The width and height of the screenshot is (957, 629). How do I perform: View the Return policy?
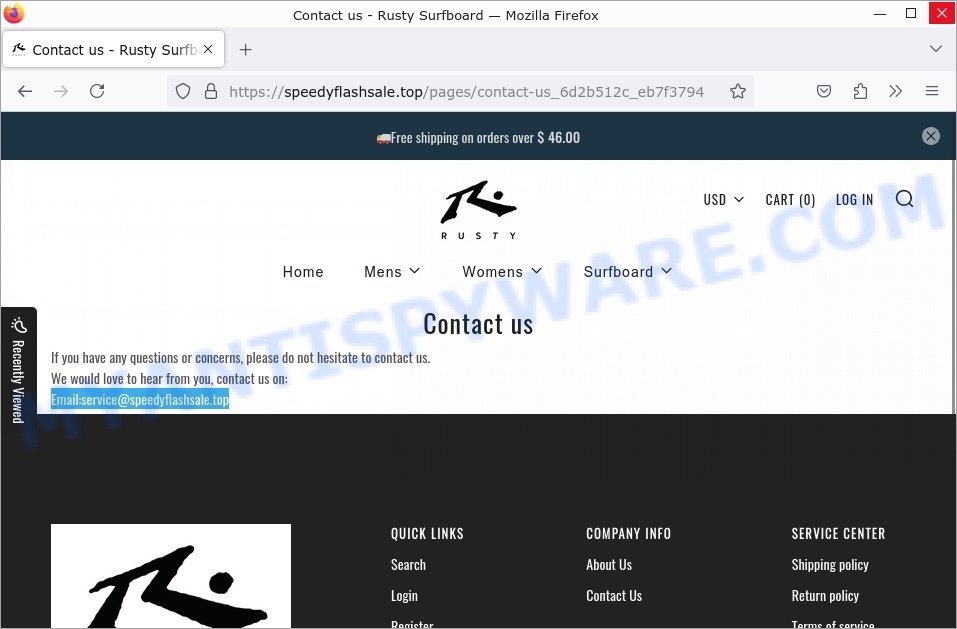(x=825, y=596)
